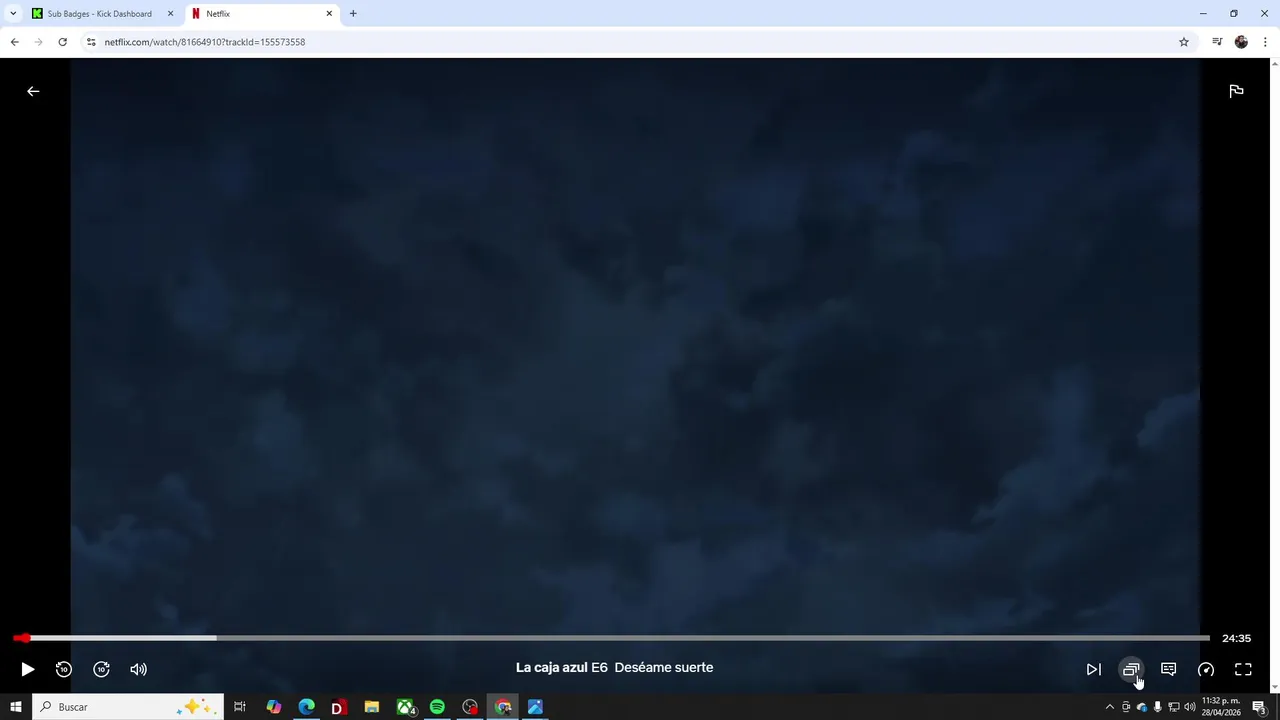Open Windows Task View
The image size is (1280, 720).
point(240,707)
